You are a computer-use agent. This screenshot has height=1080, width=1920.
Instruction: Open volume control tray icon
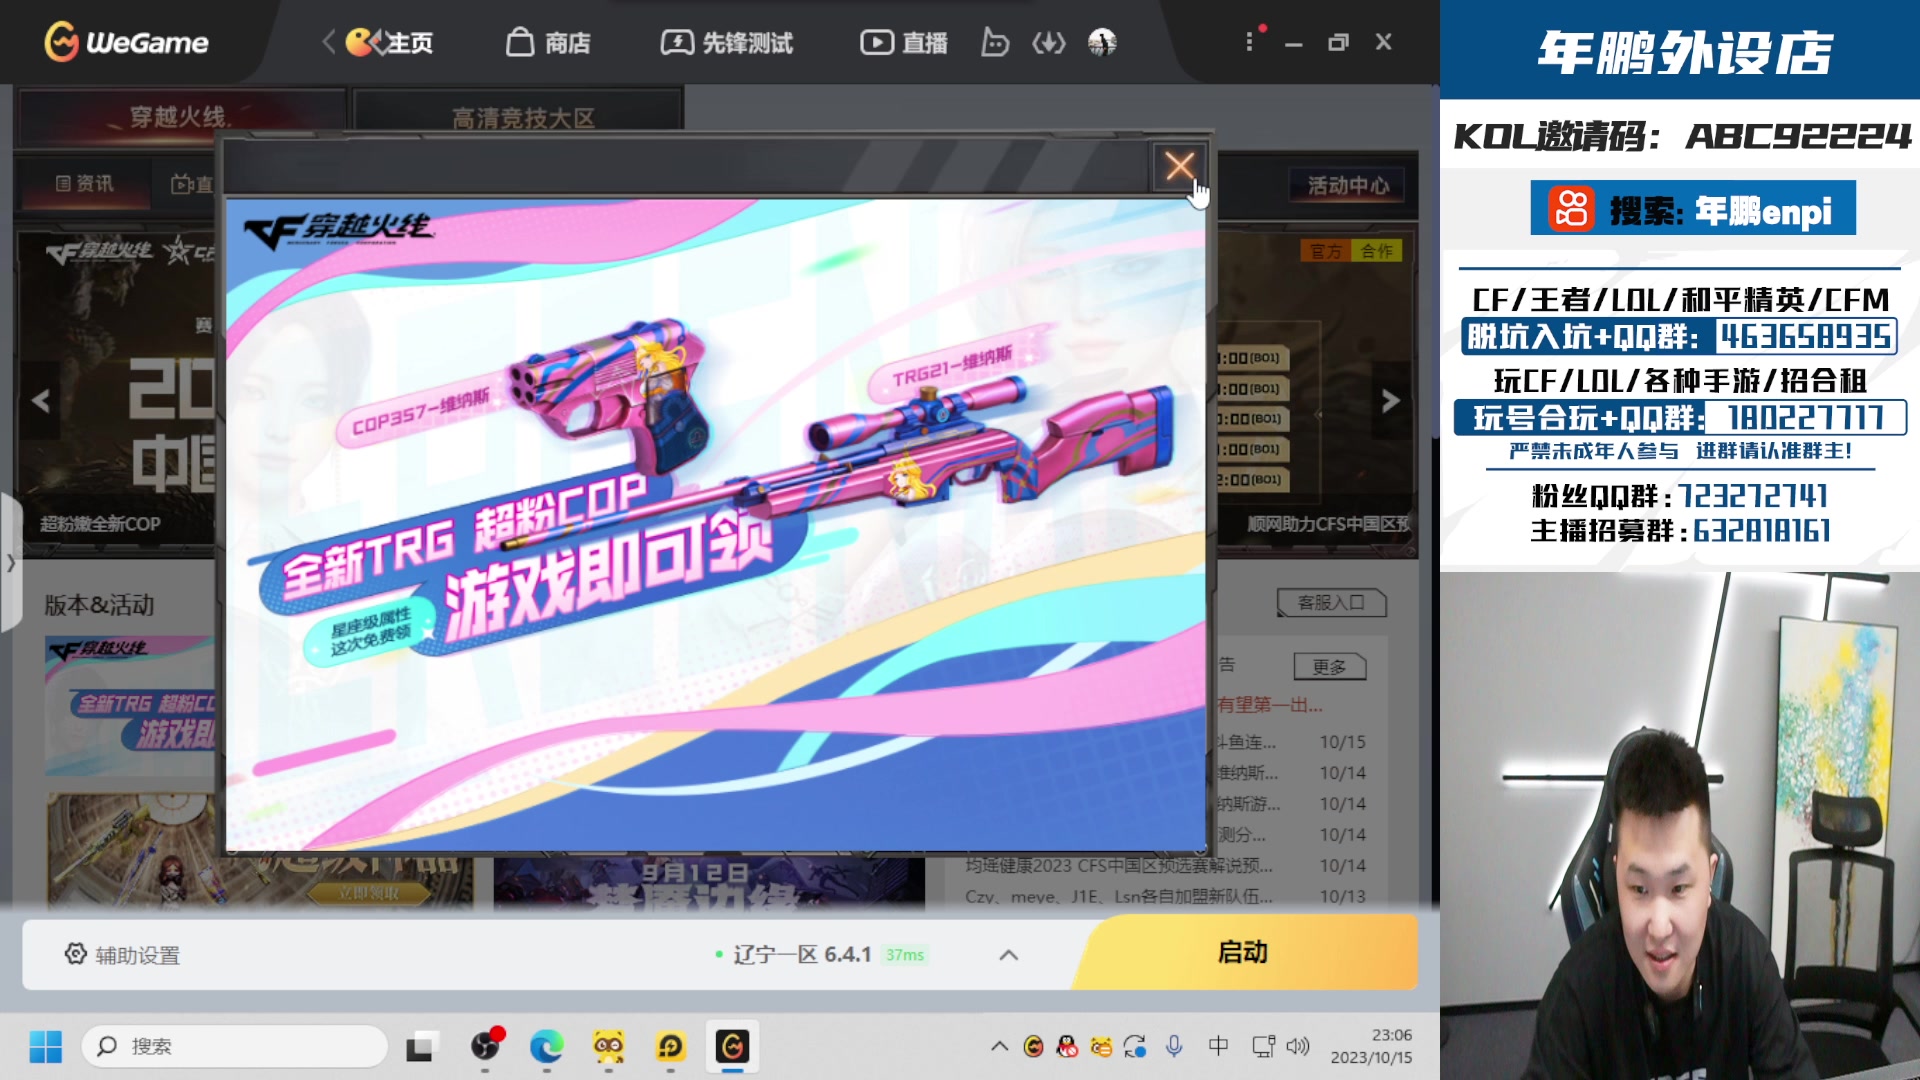pyautogui.click(x=1298, y=1046)
